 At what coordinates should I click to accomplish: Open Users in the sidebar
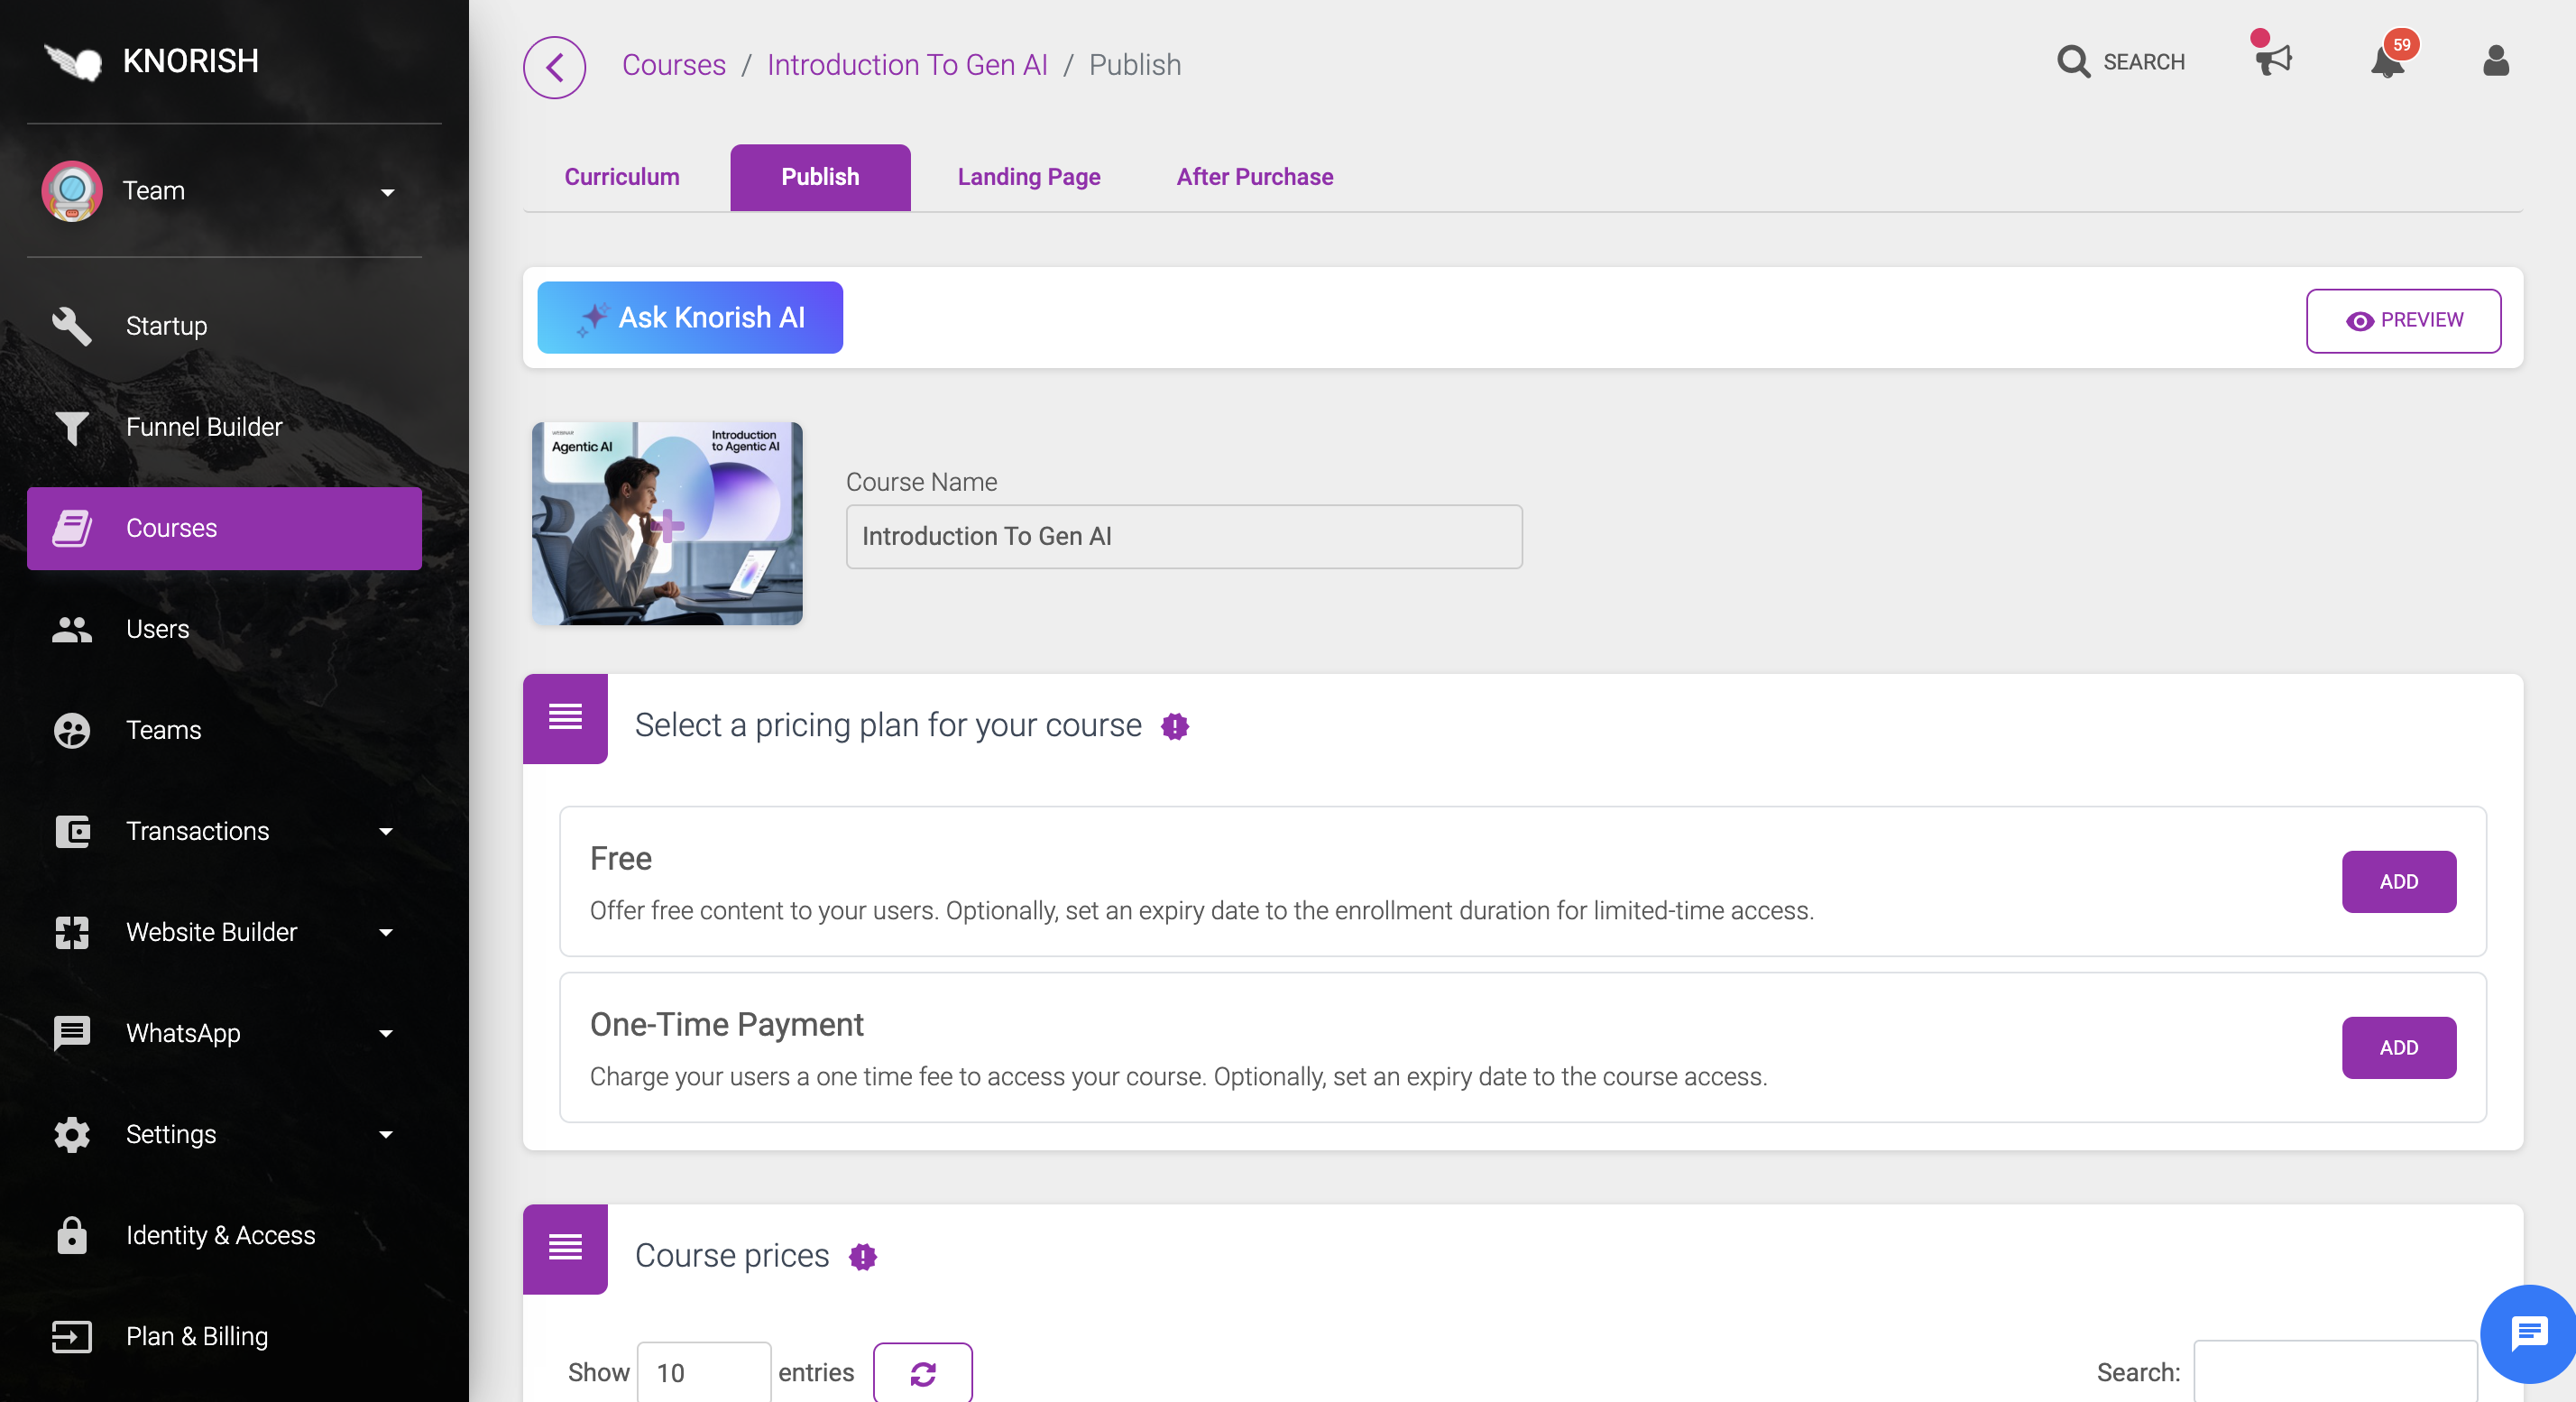(224, 629)
